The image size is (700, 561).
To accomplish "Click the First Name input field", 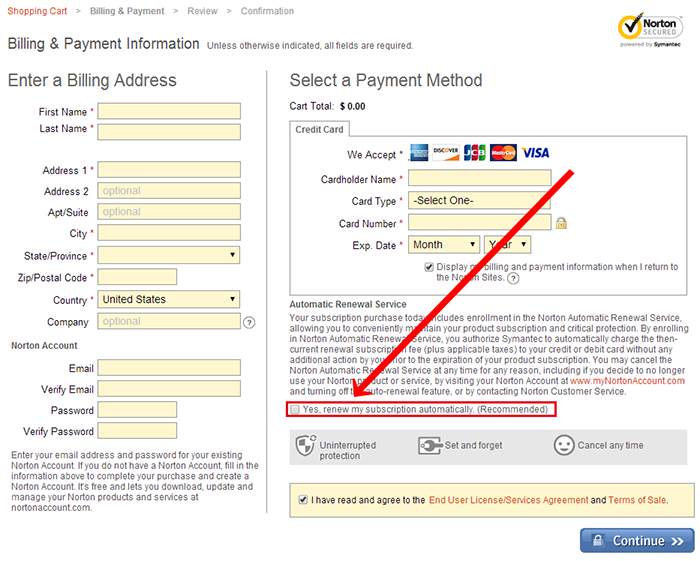I will click(169, 112).
